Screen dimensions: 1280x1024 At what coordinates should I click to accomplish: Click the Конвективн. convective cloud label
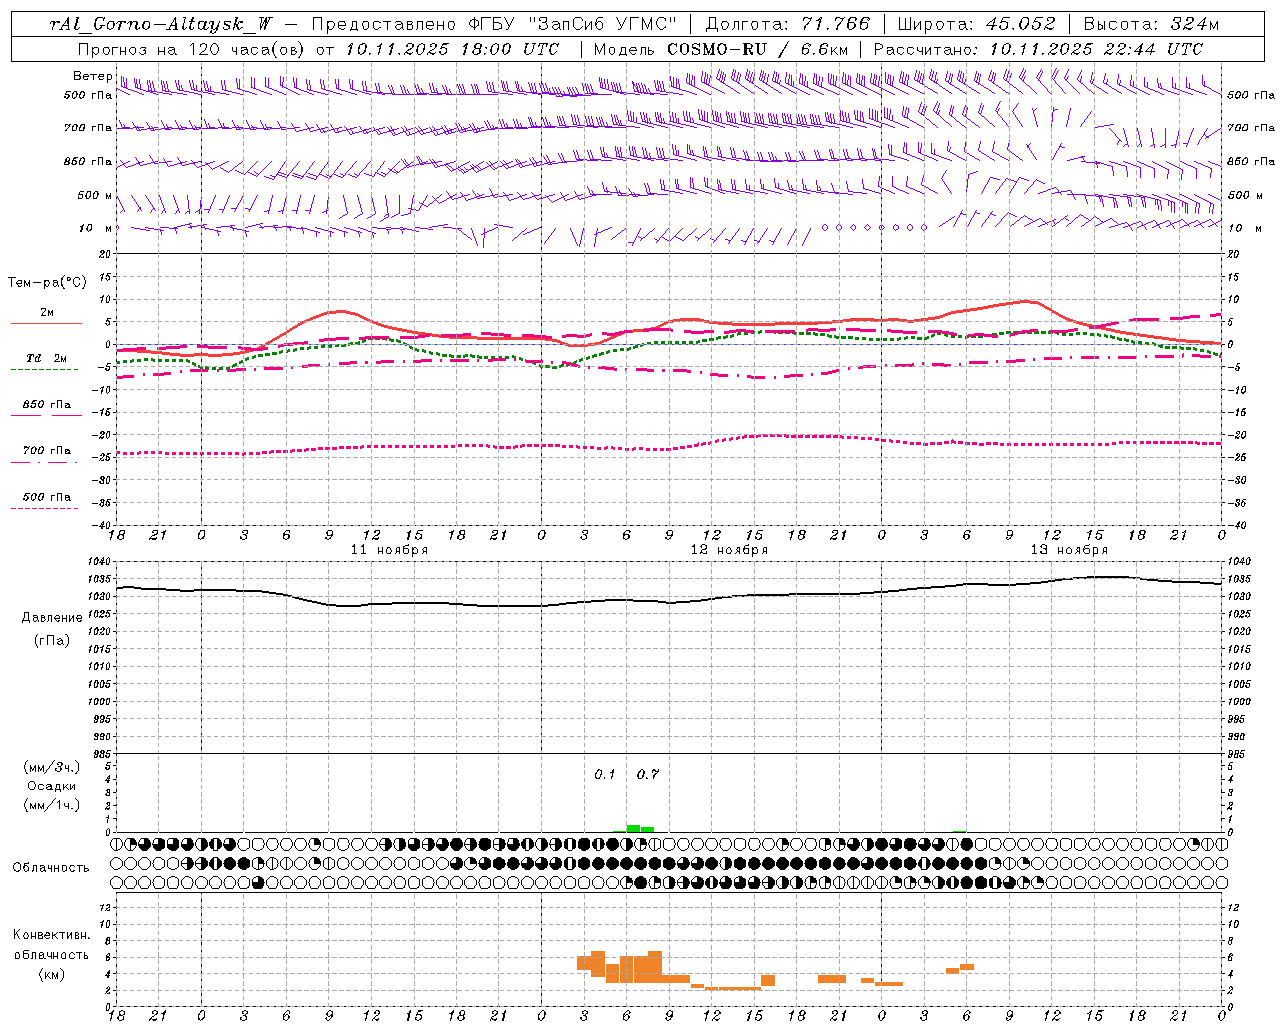tap(52, 935)
